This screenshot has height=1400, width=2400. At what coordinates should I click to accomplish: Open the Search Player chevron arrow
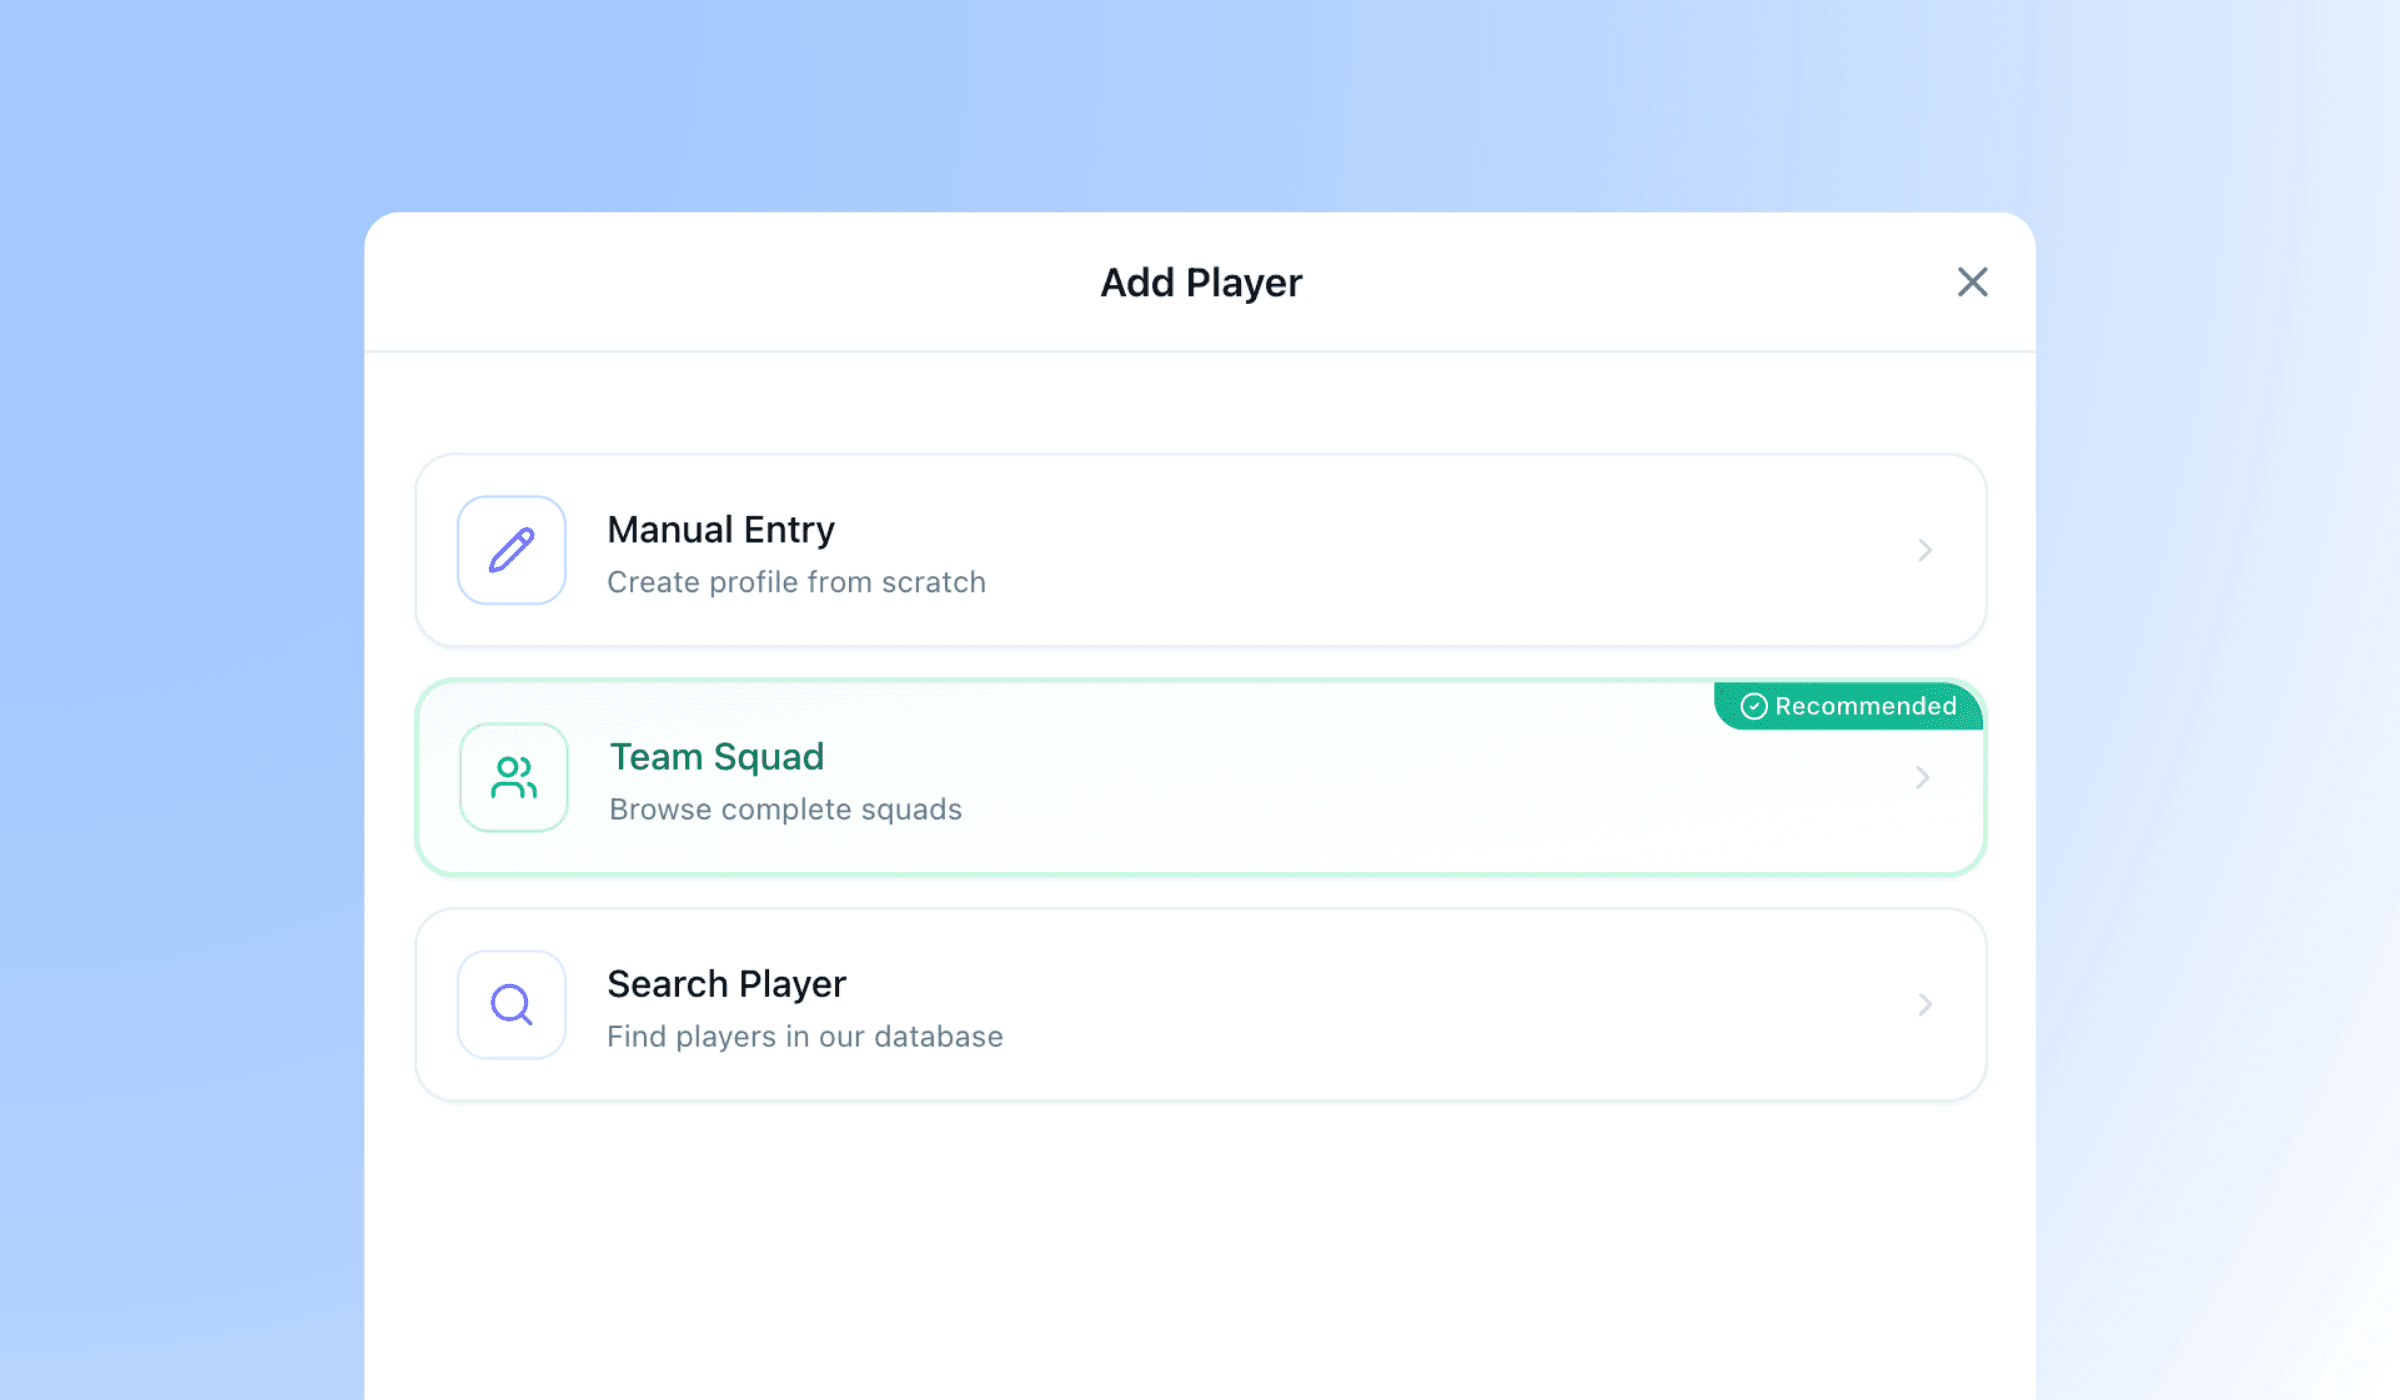pos(1925,1004)
